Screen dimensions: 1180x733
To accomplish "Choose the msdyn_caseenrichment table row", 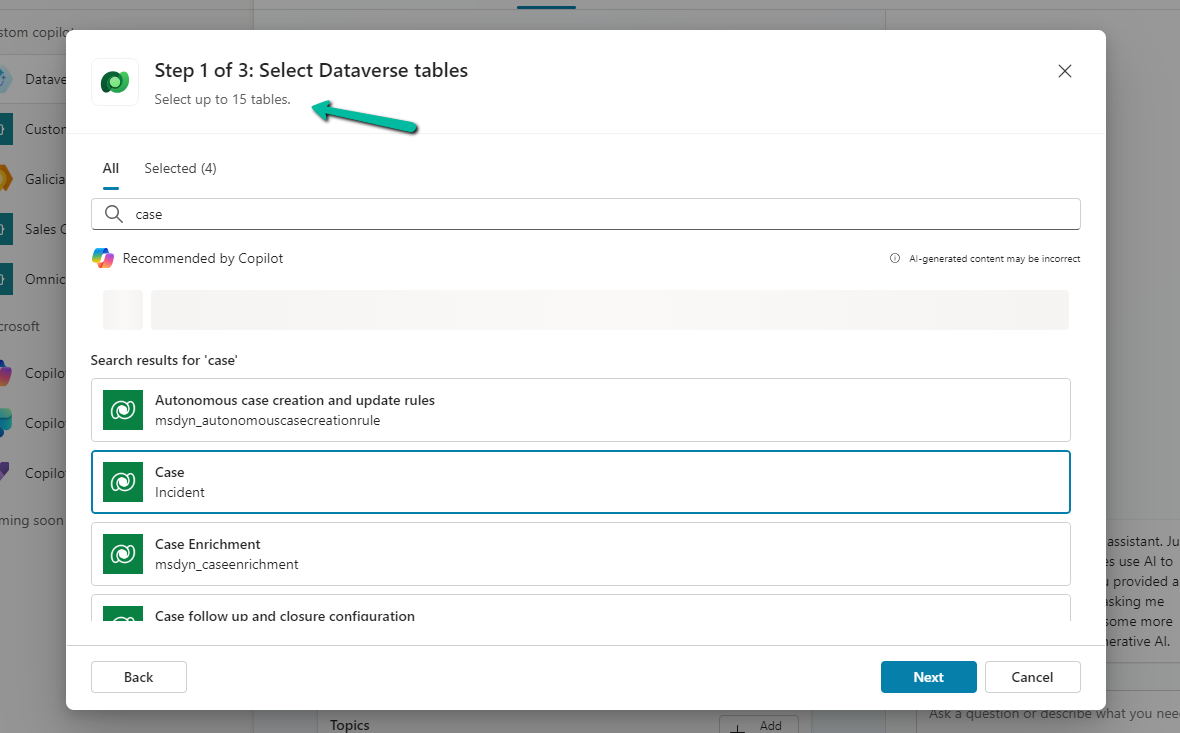I will pos(600,554).
